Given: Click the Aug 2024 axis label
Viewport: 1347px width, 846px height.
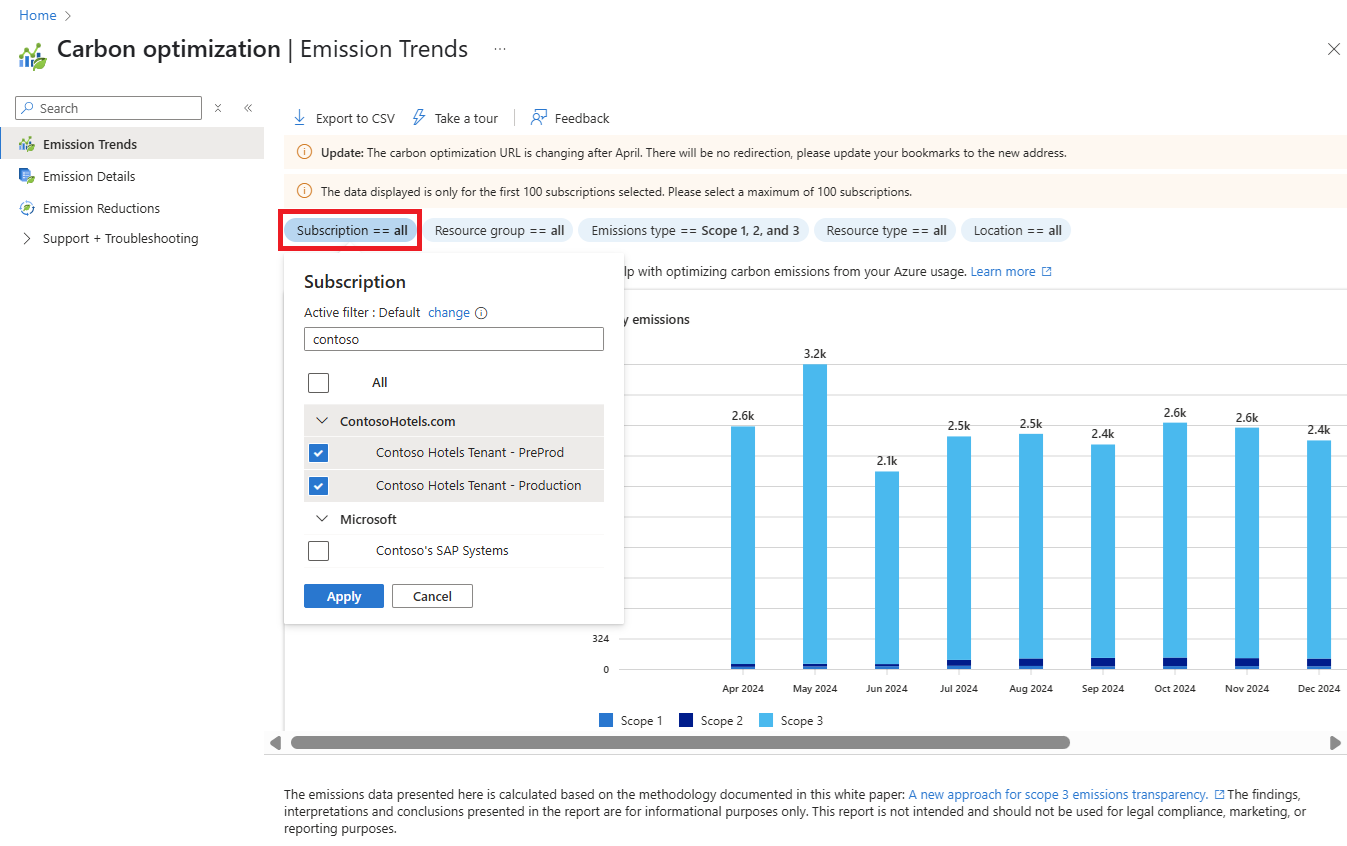Looking at the screenshot, I should point(1031,689).
